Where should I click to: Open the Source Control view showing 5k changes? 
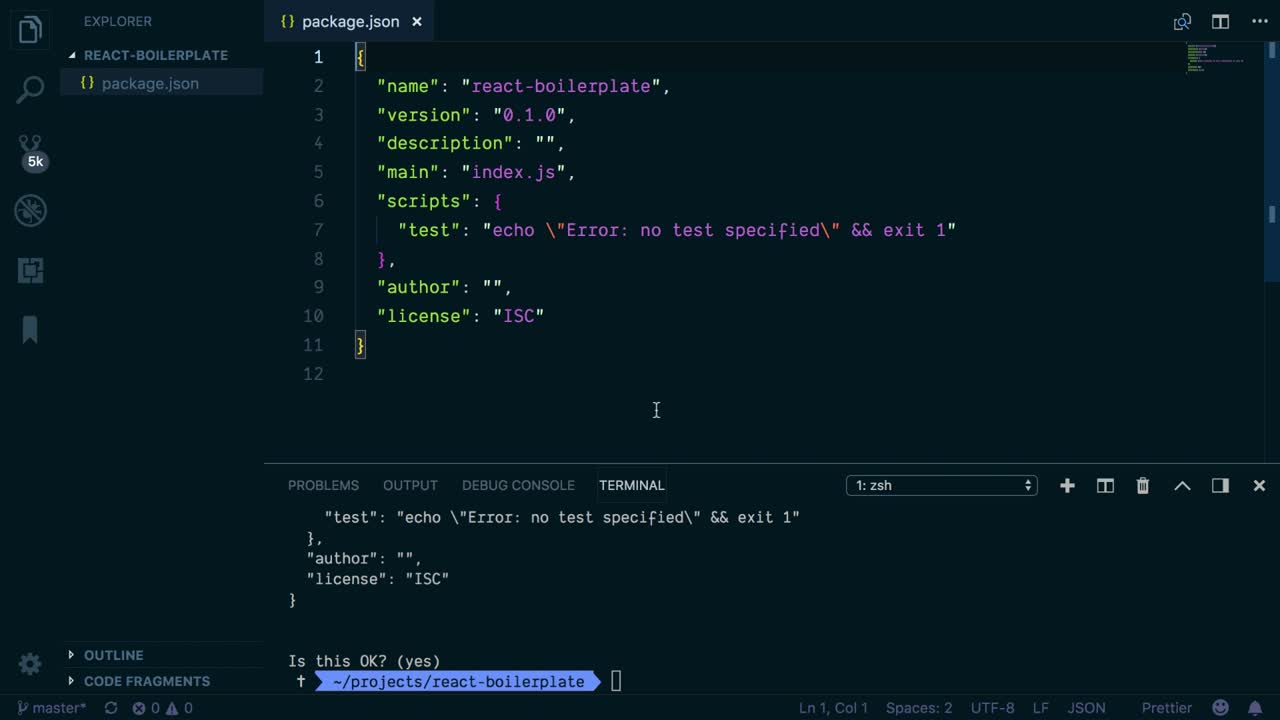[29, 148]
